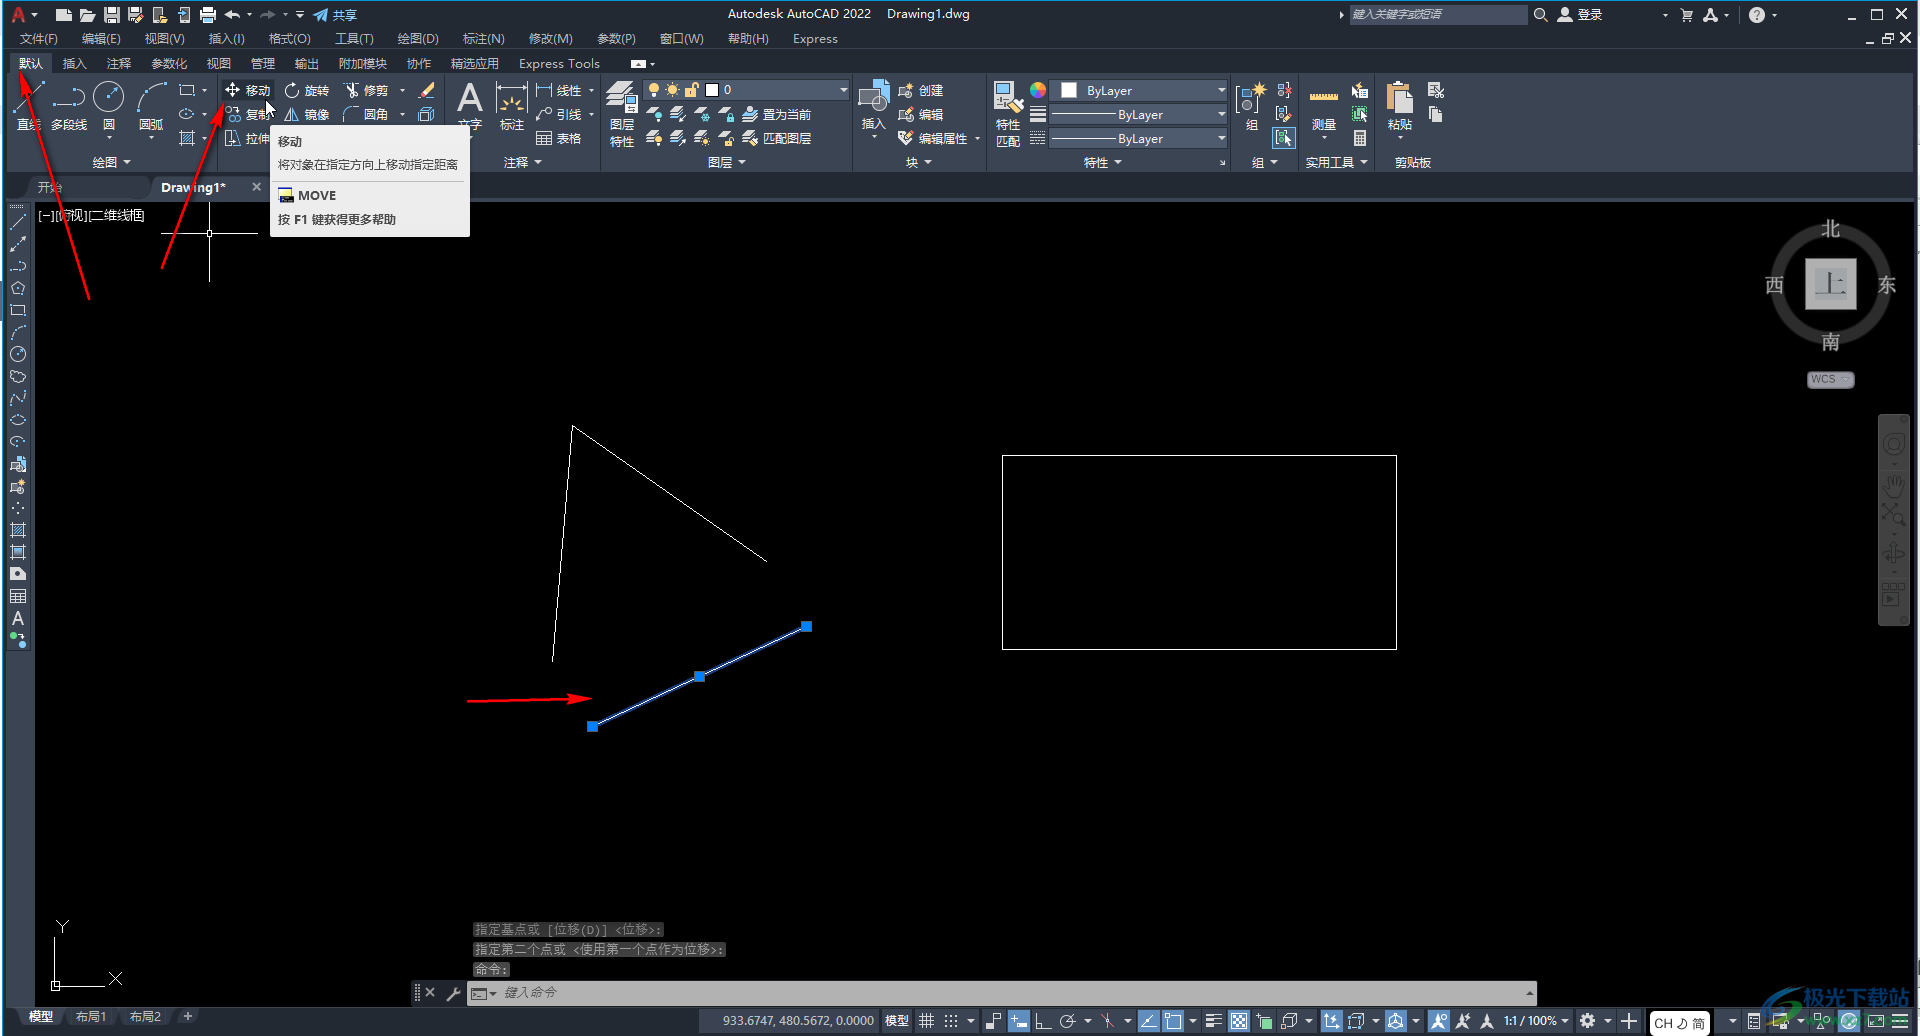Click the 模型 button in status bar

click(x=897, y=1021)
